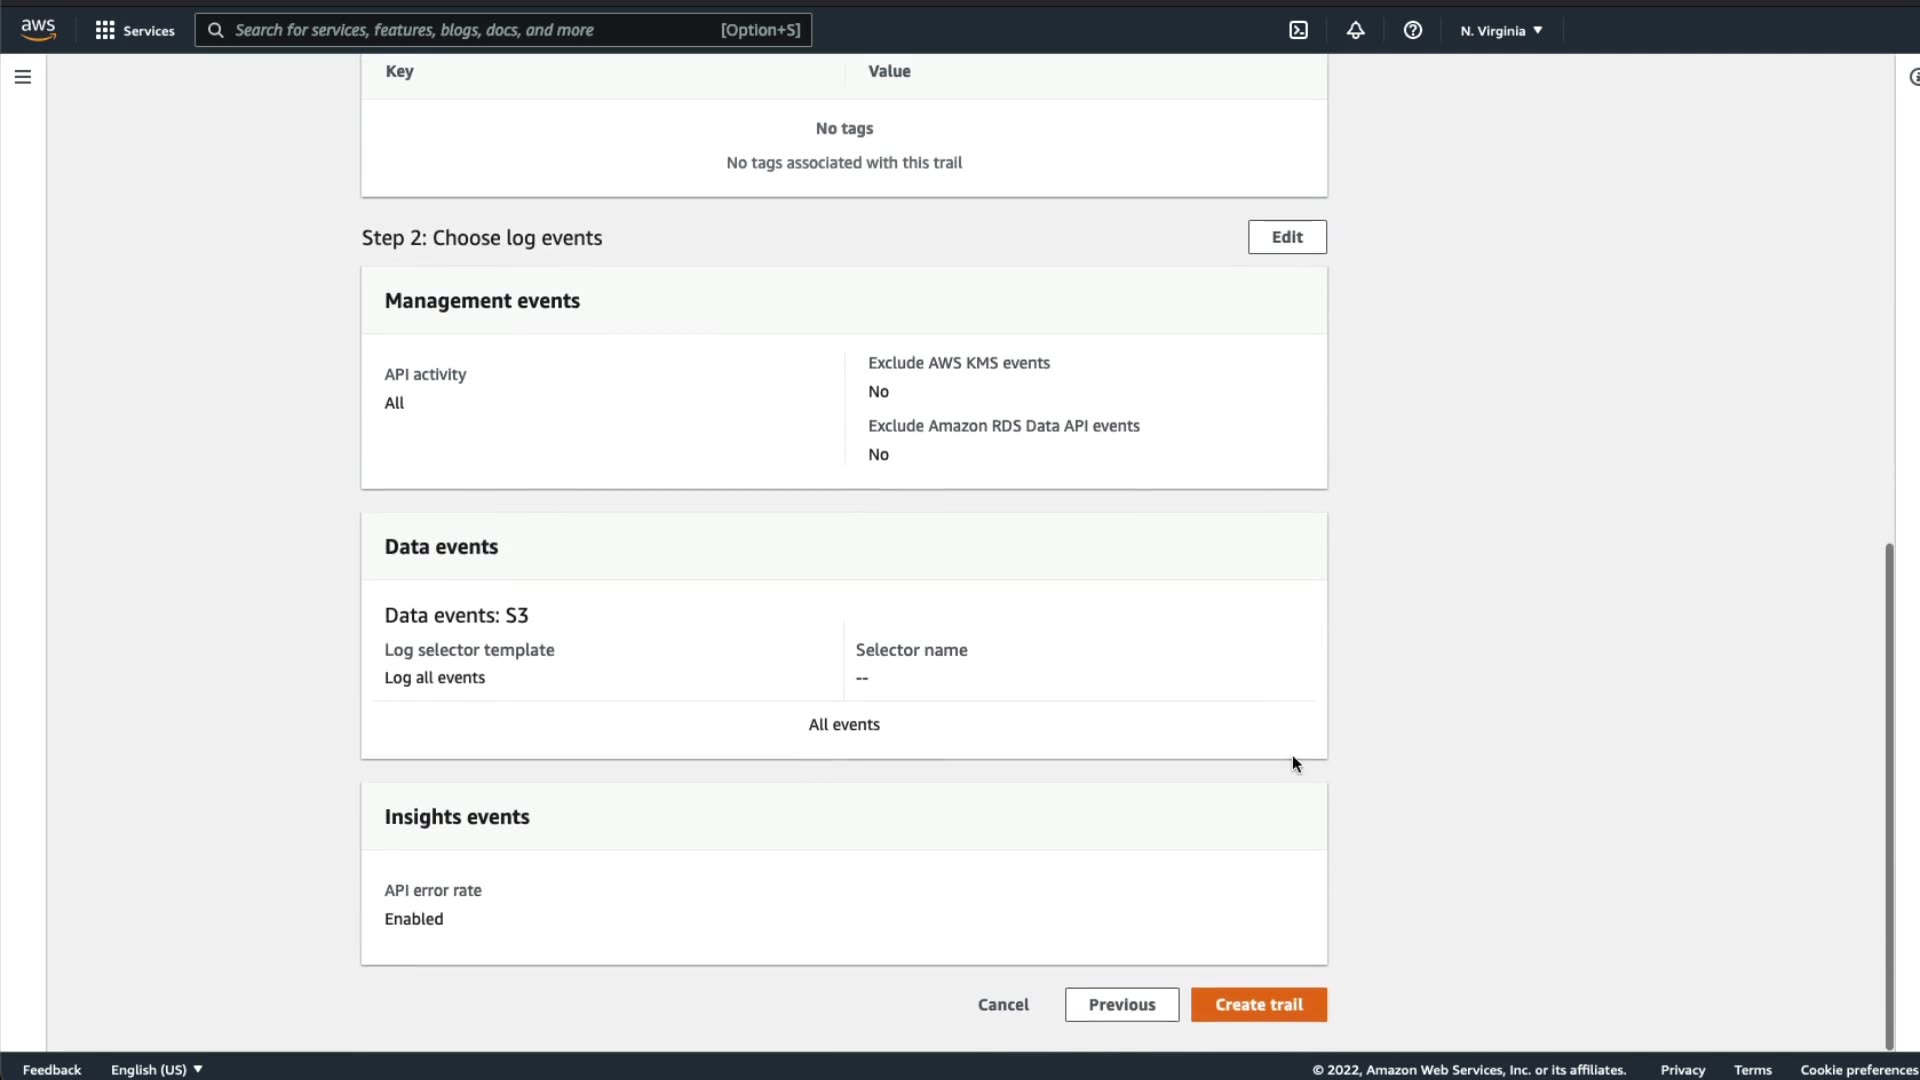Open the notifications bell

coord(1355,30)
